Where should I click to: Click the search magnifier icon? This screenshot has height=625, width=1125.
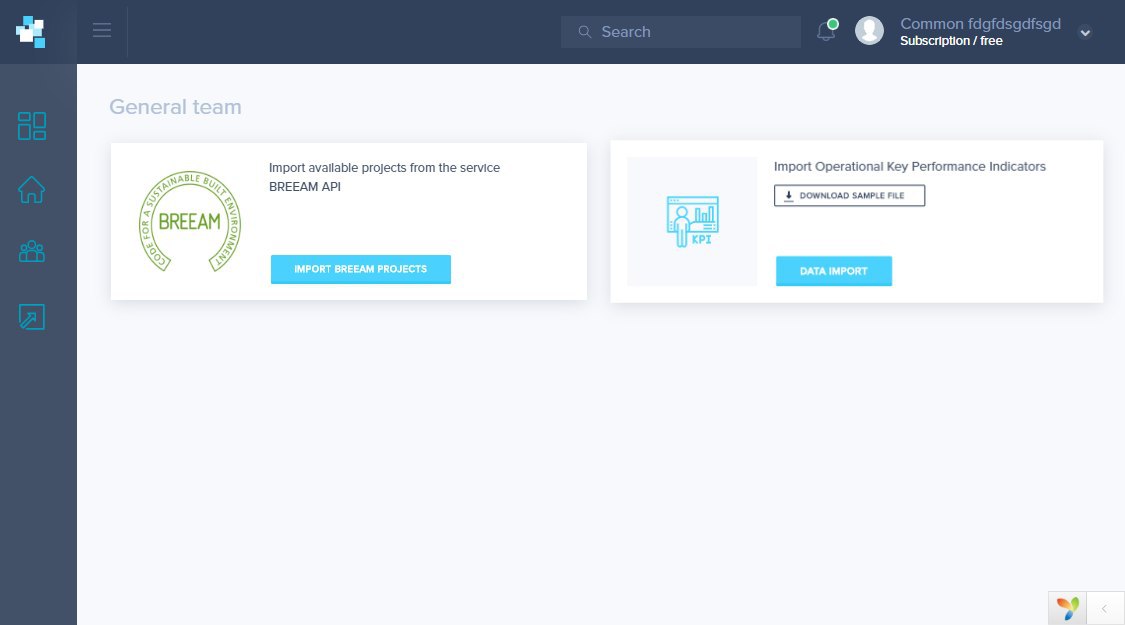click(585, 32)
